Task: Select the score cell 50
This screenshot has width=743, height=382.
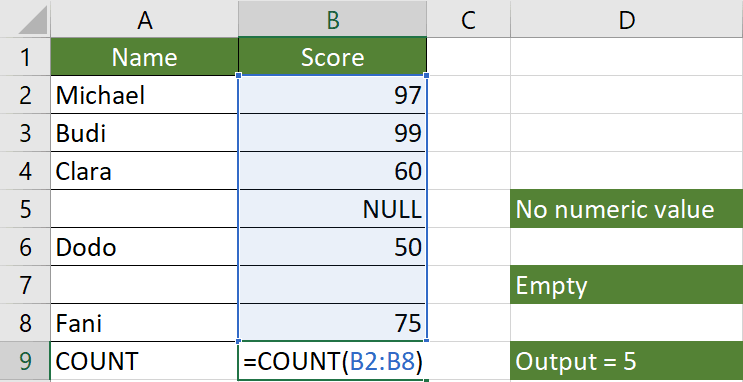Action: 332,246
